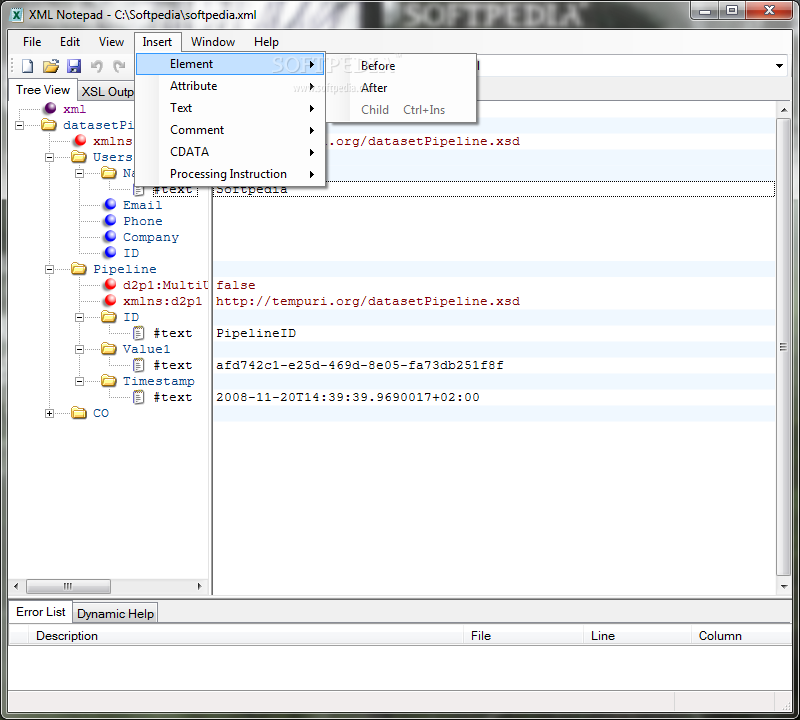The image size is (800, 720).
Task: Open the Window menu
Action: tap(213, 42)
